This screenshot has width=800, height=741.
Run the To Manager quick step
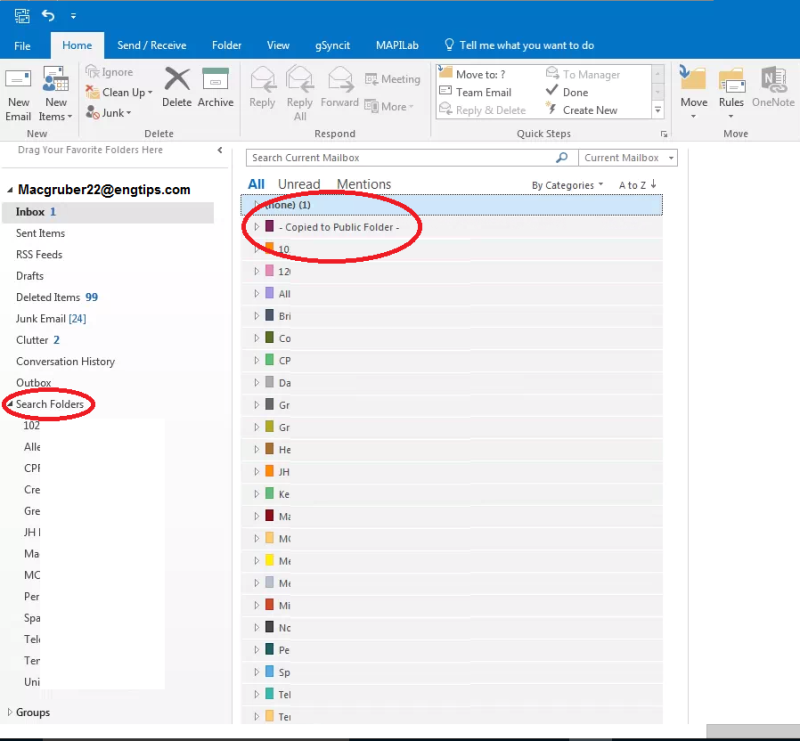click(x=583, y=74)
